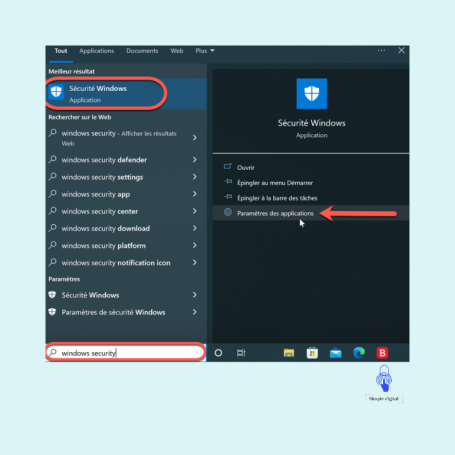Click pin icon beside Épingler au menu Démarrer
This screenshot has height=455, width=455.
228,182
